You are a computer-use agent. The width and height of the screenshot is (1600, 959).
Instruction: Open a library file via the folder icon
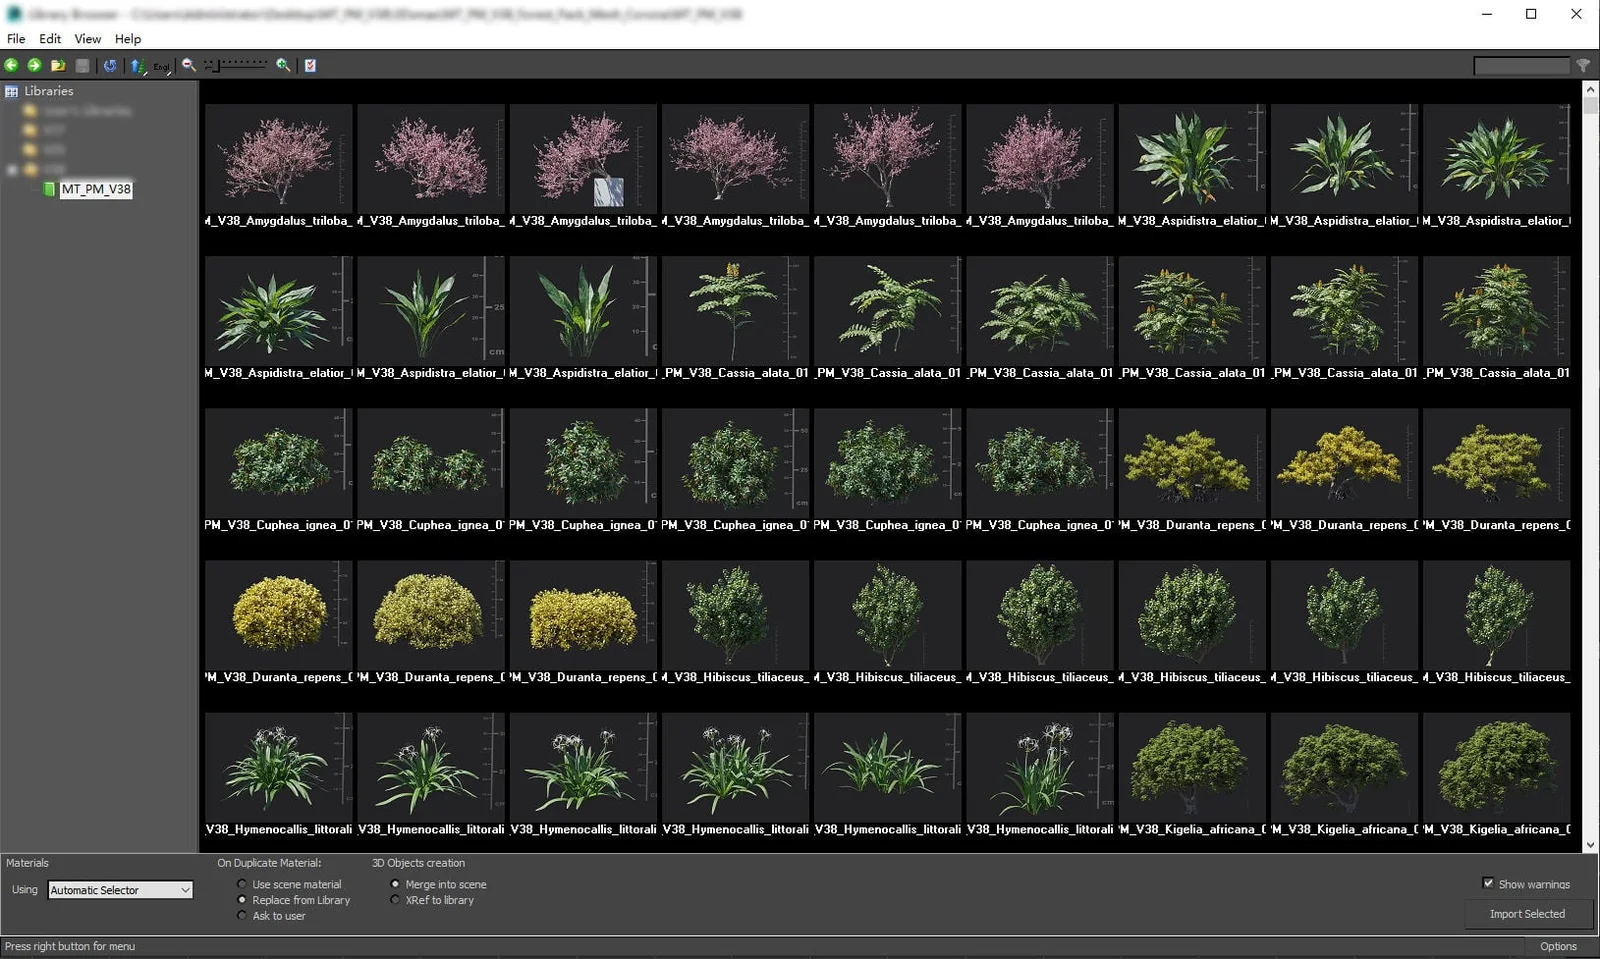[58, 65]
